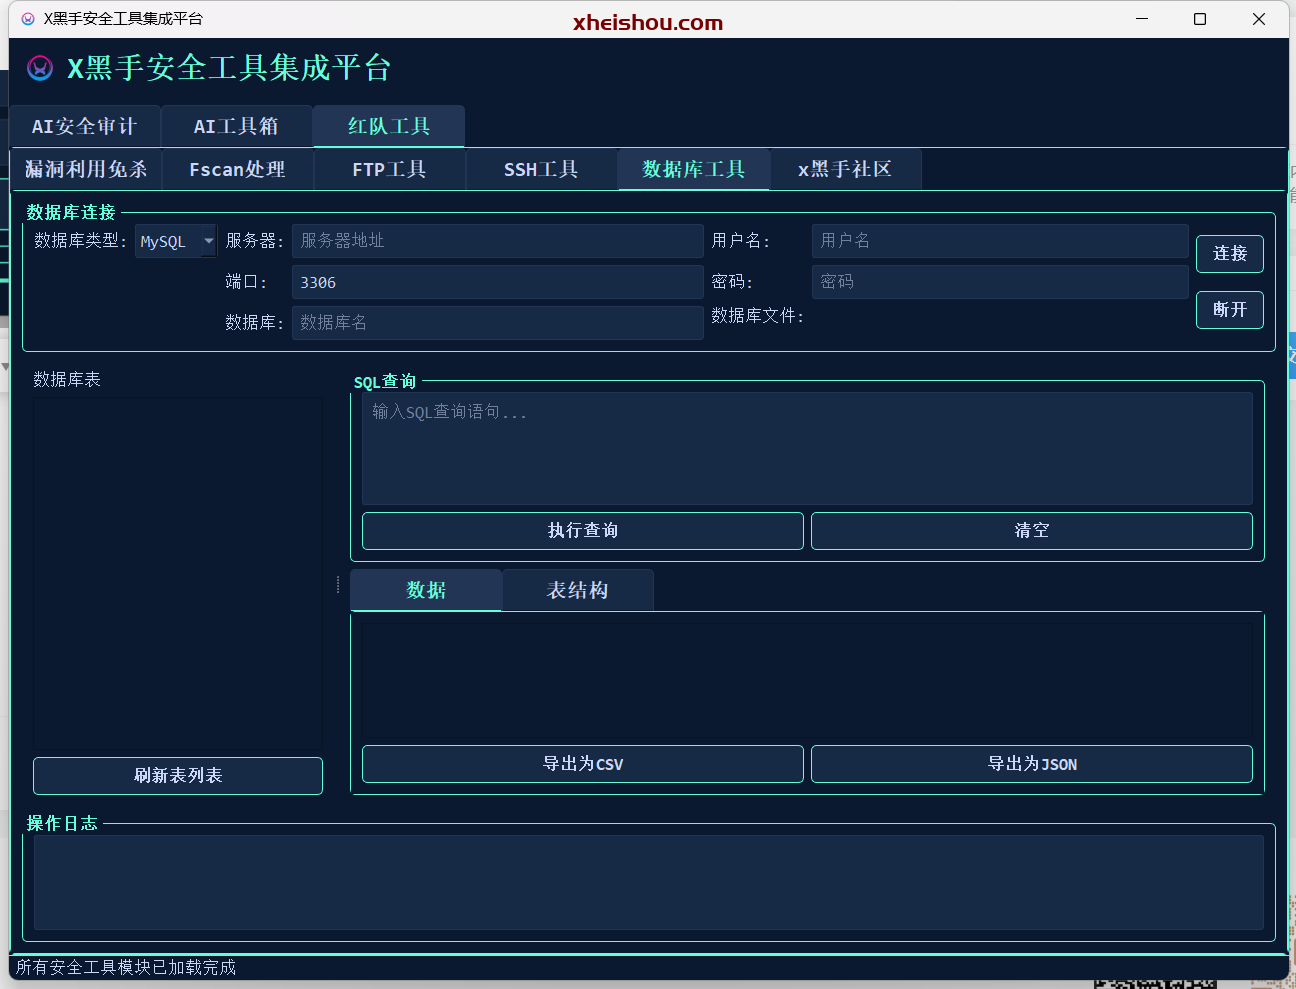Open the x黑手社区 tab
Viewport: 1296px width, 989px height.
[846, 169]
